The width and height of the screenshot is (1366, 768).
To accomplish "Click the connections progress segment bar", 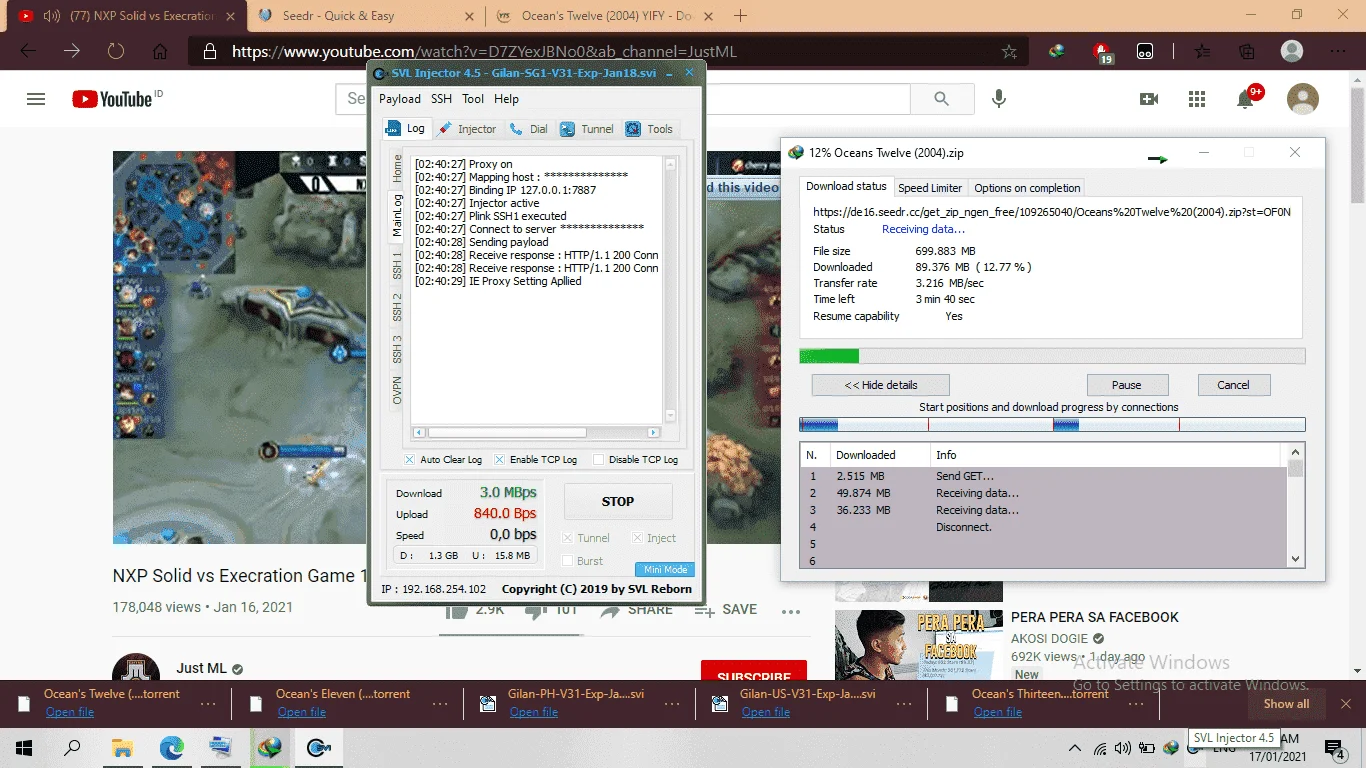I will pyautogui.click(x=1052, y=425).
